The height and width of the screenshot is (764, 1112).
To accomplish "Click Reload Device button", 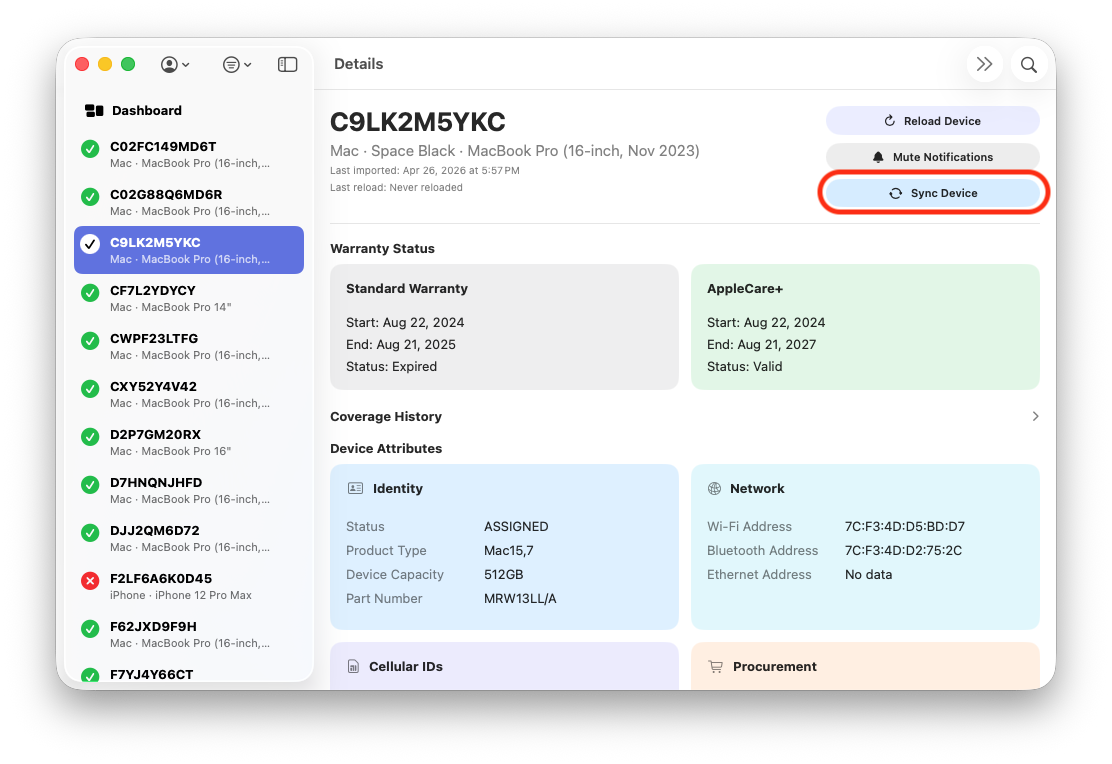I will click(933, 121).
